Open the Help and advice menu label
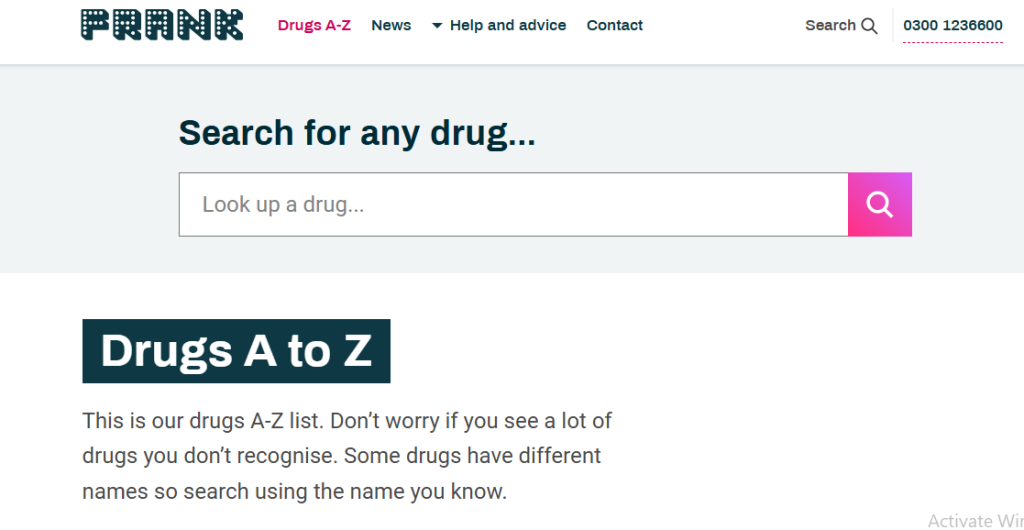The image size is (1024, 530). point(508,25)
